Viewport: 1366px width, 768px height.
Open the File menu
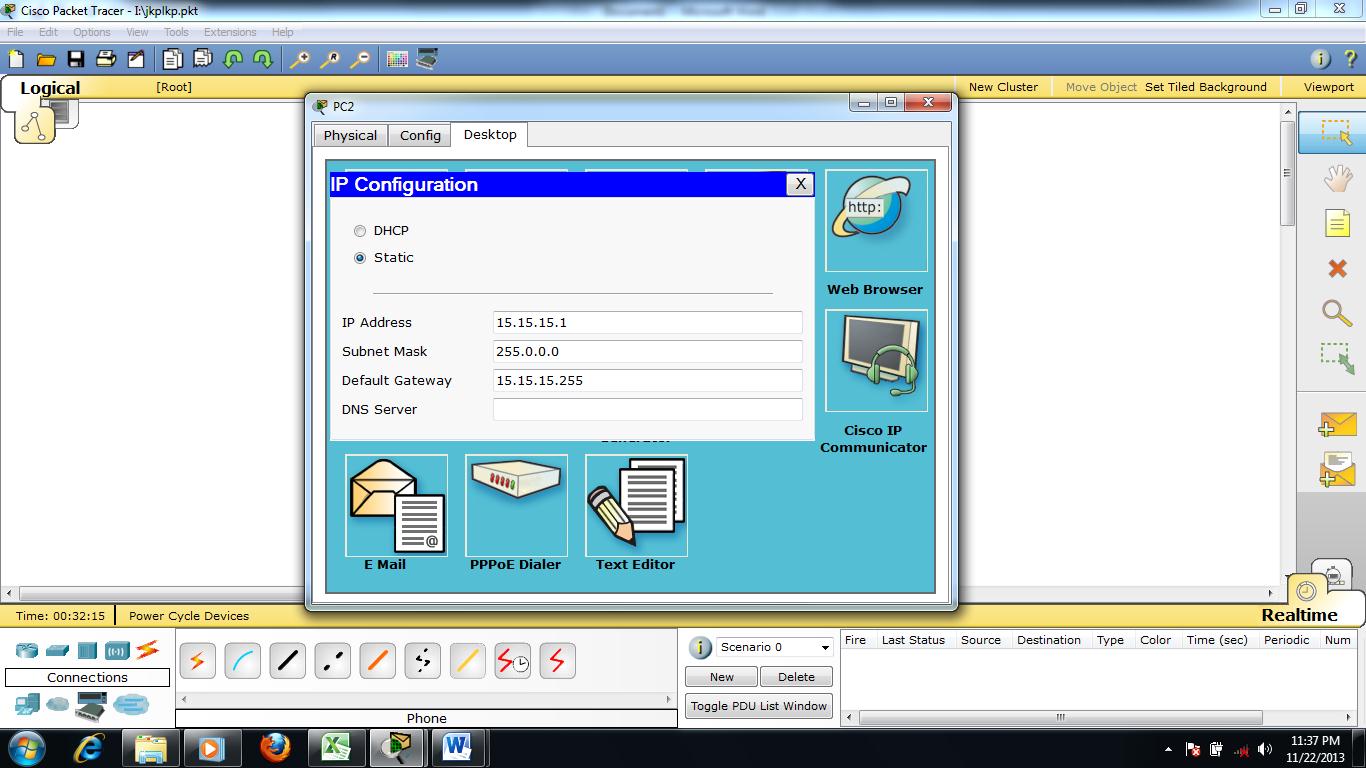point(15,32)
